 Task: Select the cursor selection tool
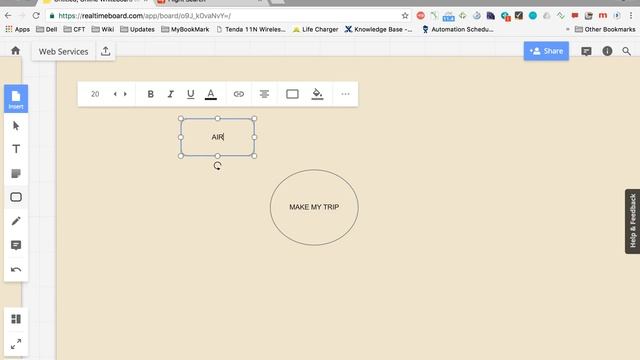16,126
